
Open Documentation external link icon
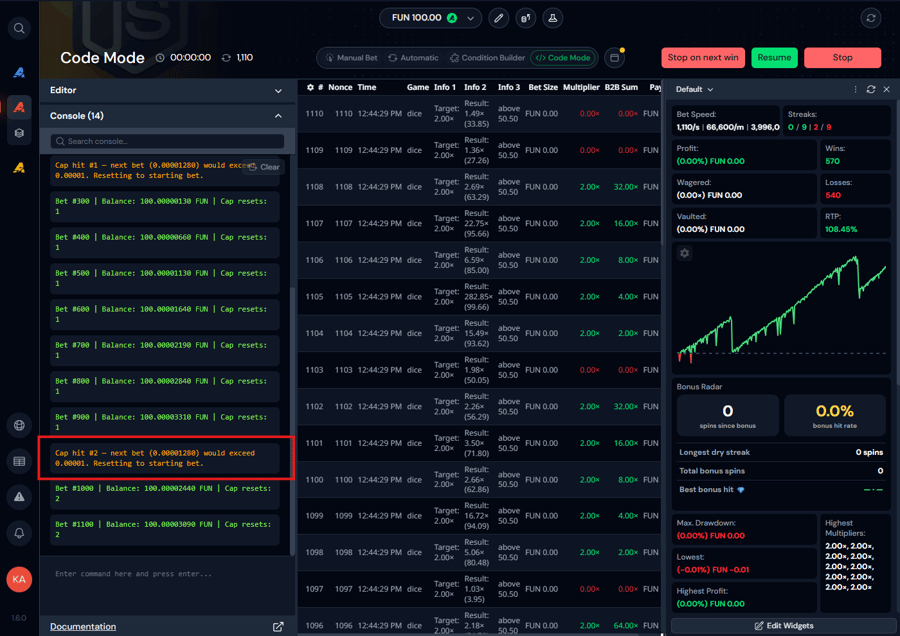click(278, 626)
